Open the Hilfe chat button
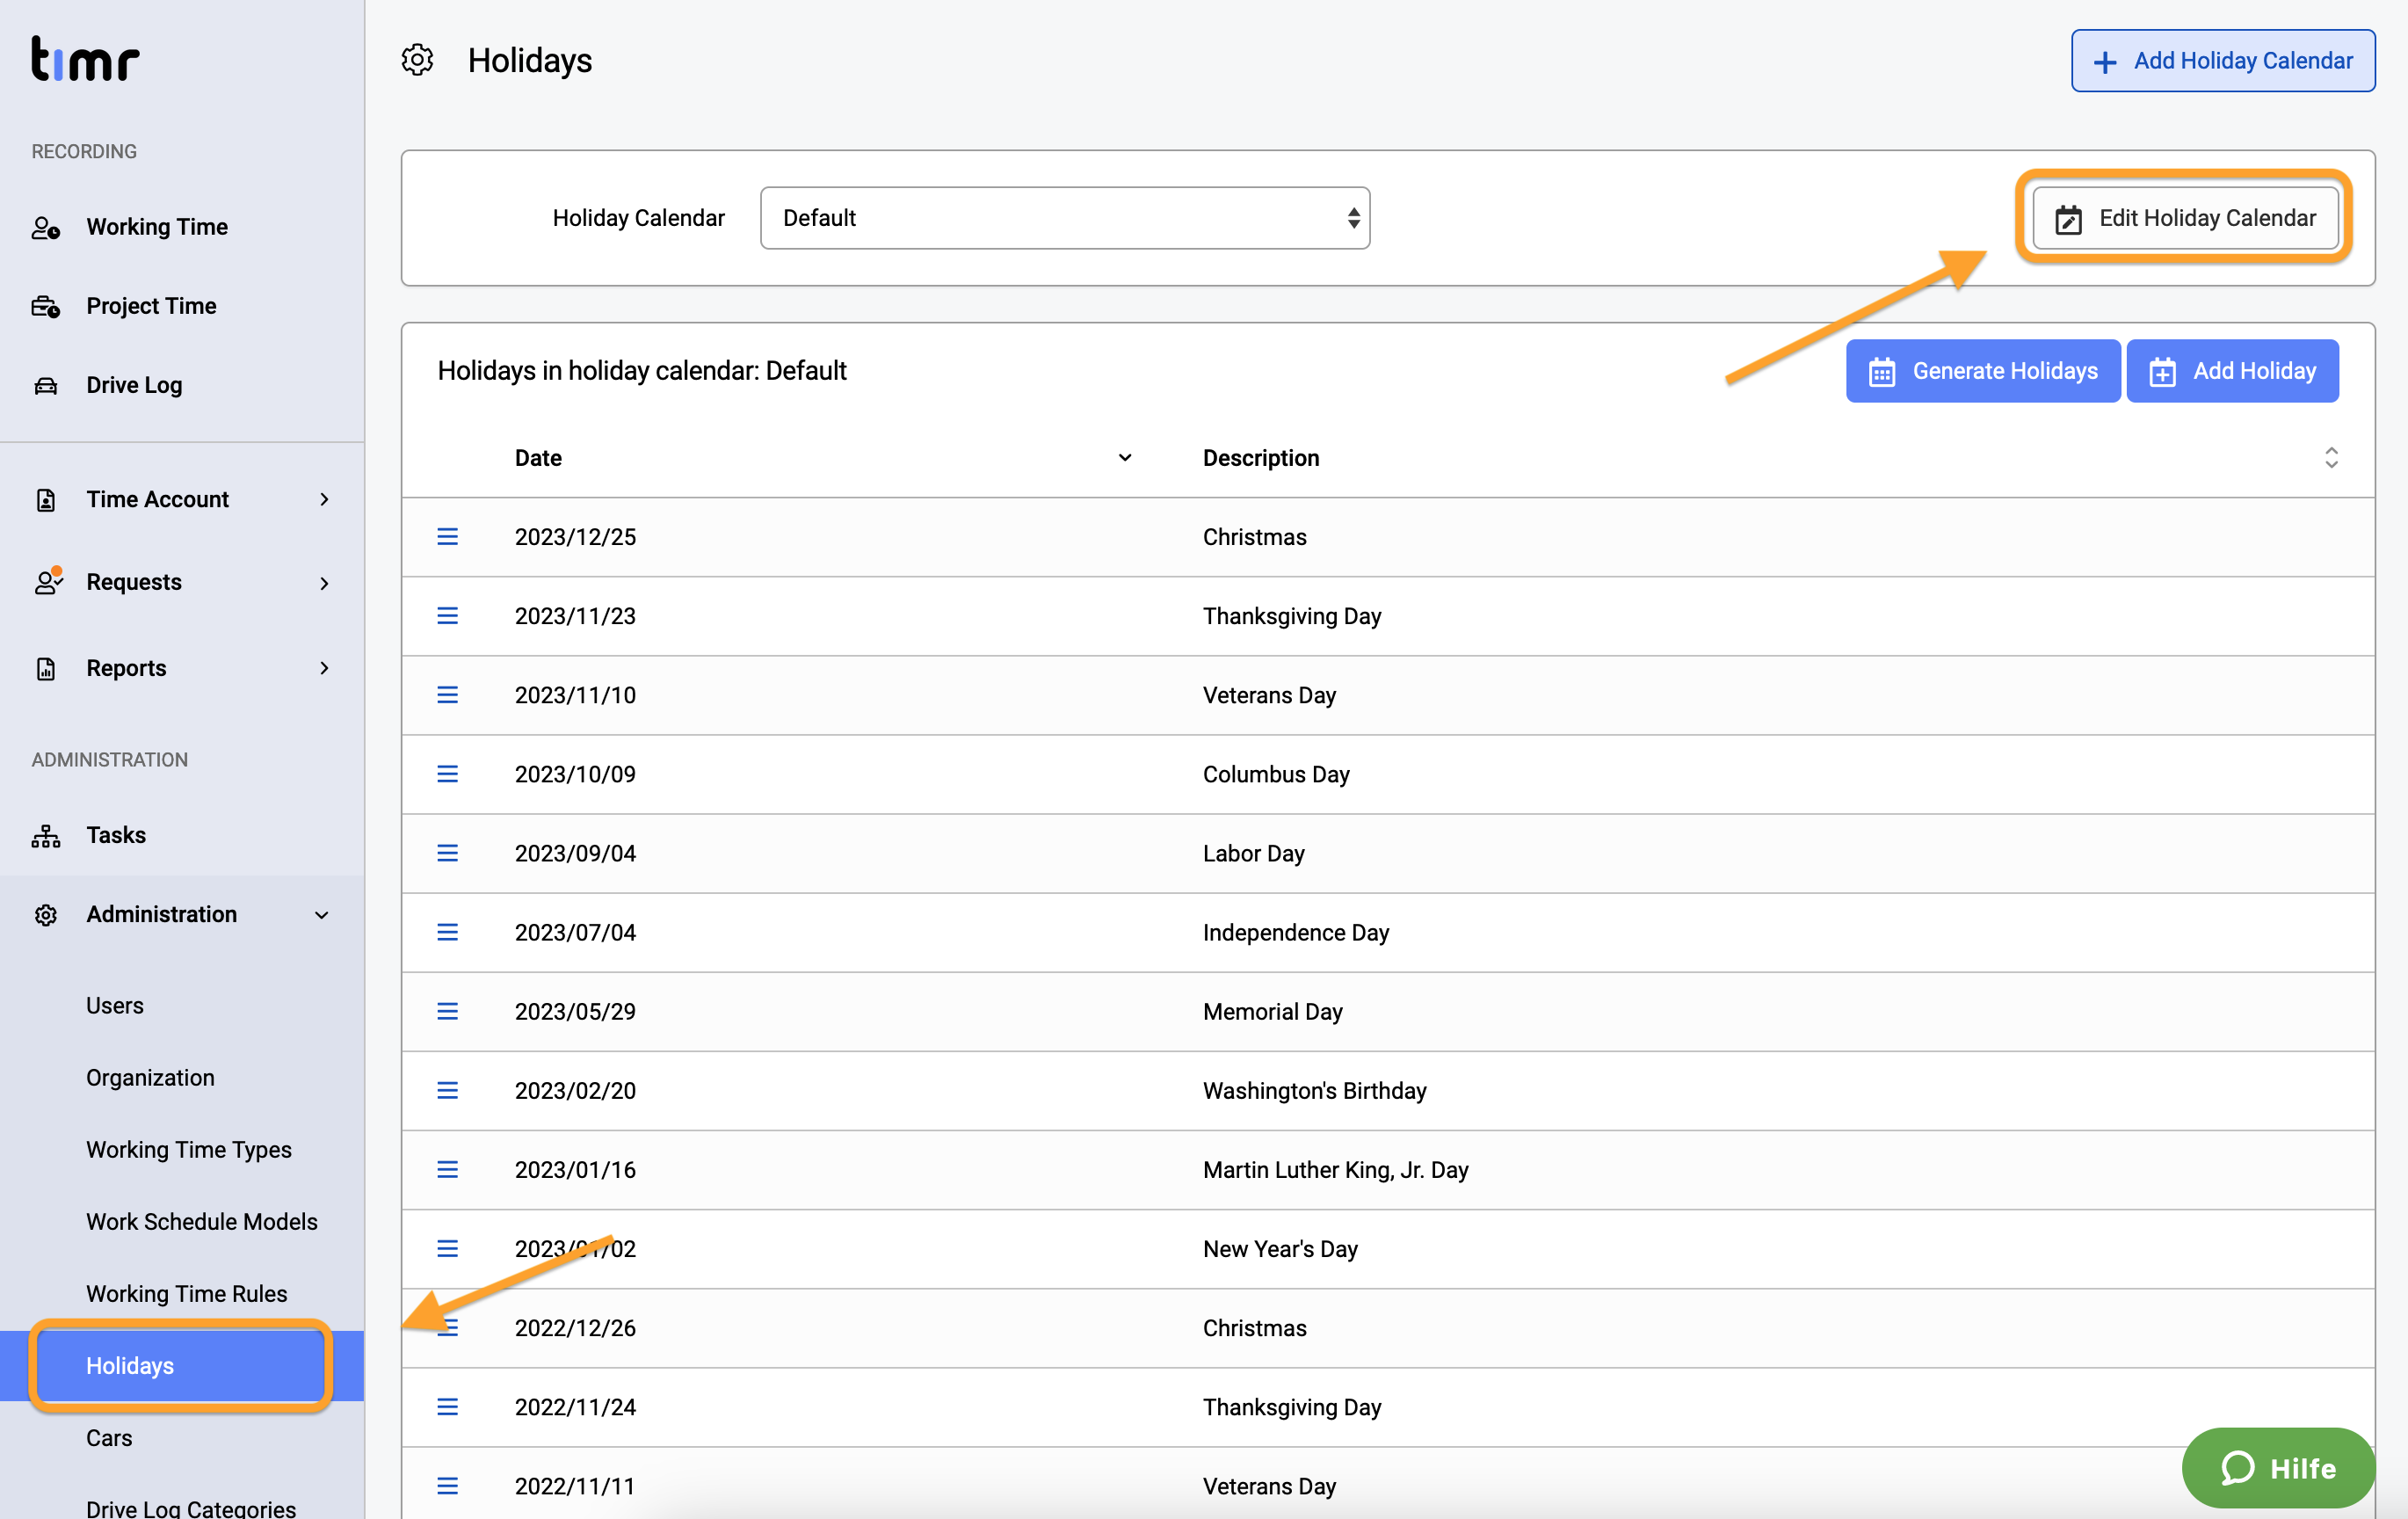2408x1519 pixels. (x=2277, y=1467)
